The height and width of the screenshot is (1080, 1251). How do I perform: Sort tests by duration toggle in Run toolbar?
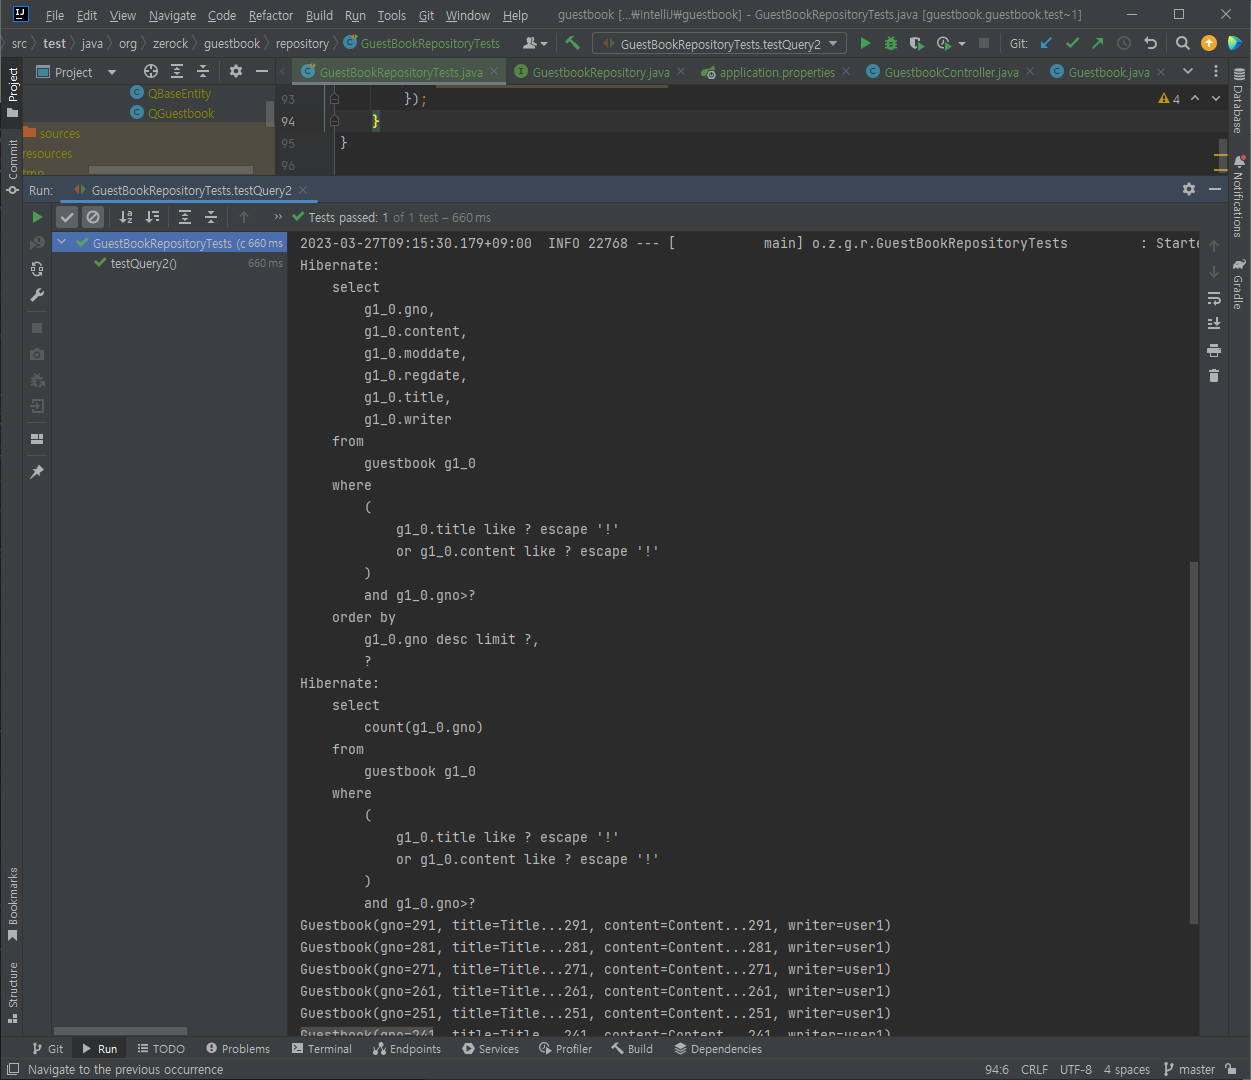point(152,217)
